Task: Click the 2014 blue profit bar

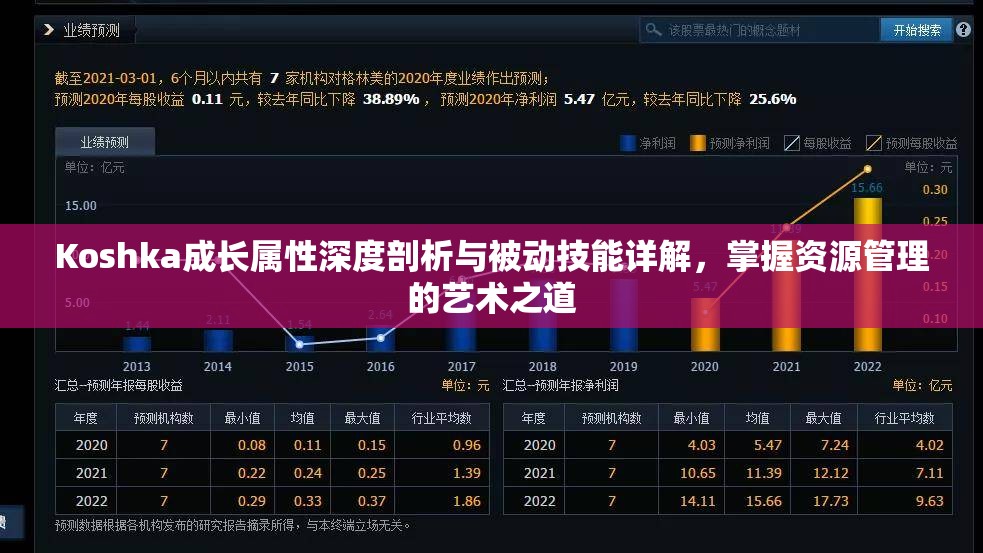Action: (x=218, y=340)
